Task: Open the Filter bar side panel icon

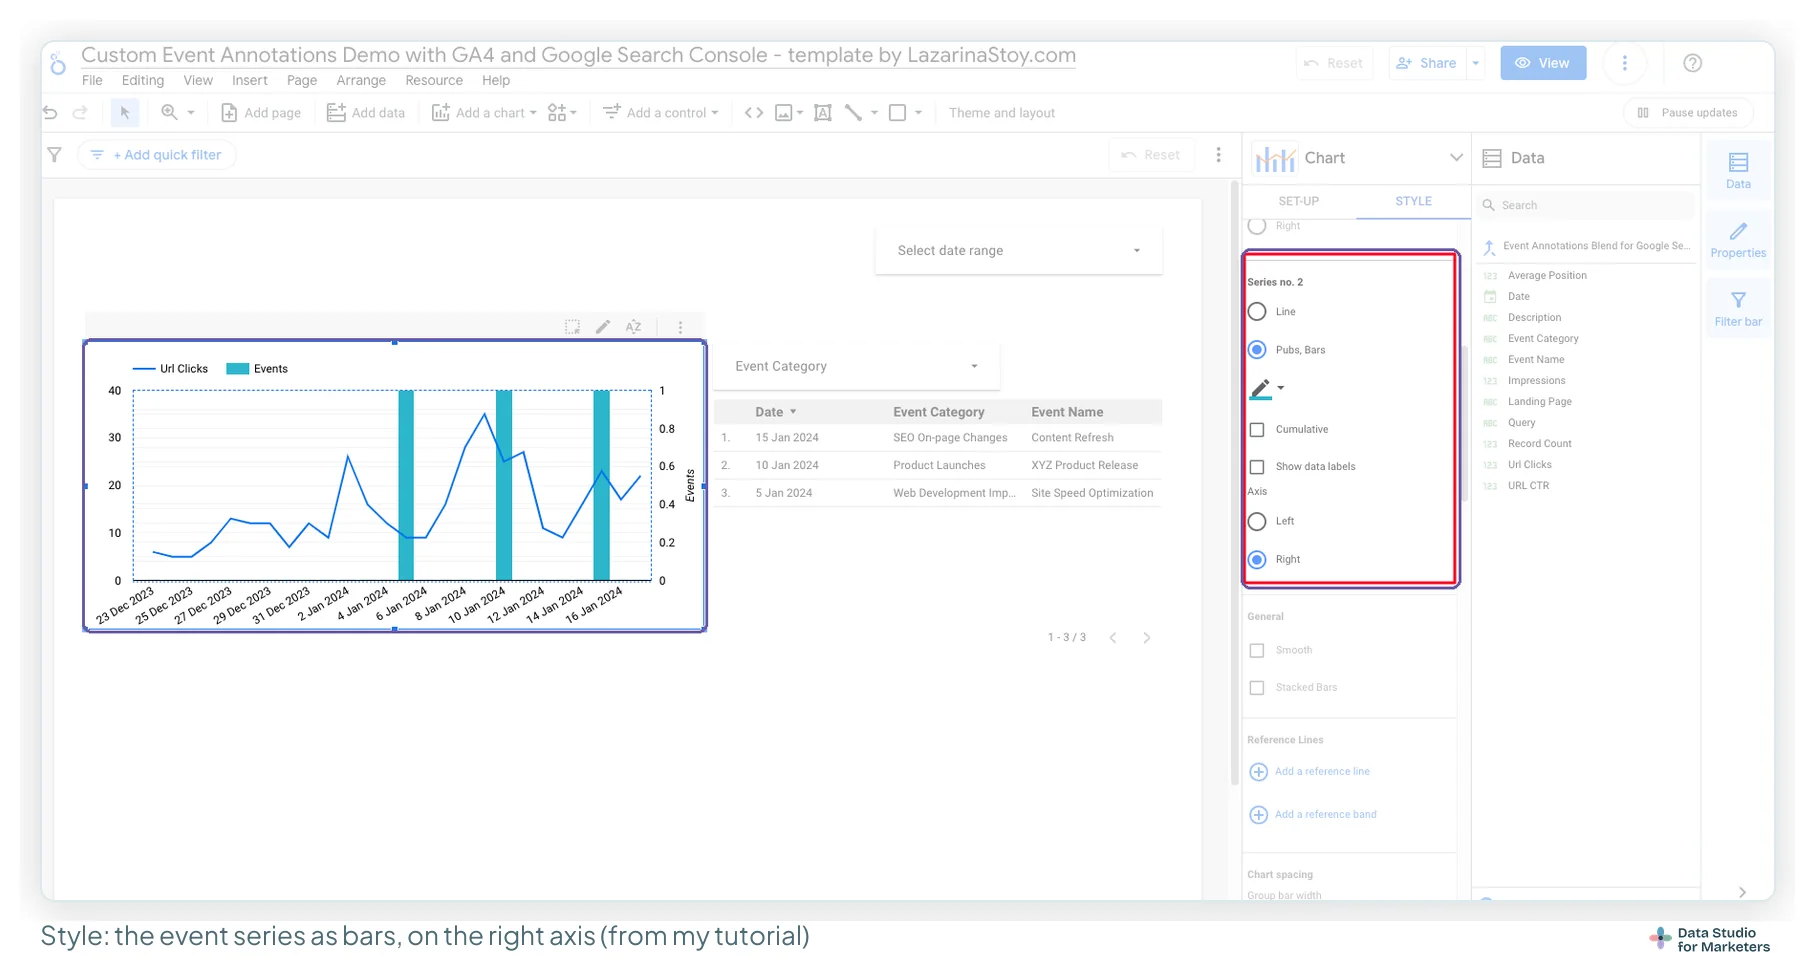Action: pos(1738,309)
